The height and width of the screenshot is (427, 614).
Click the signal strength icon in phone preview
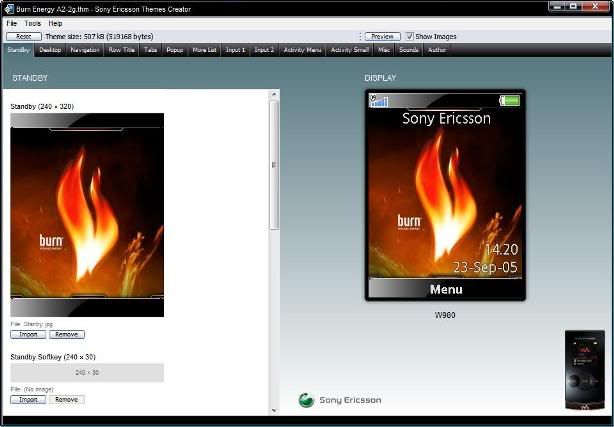coord(379,101)
